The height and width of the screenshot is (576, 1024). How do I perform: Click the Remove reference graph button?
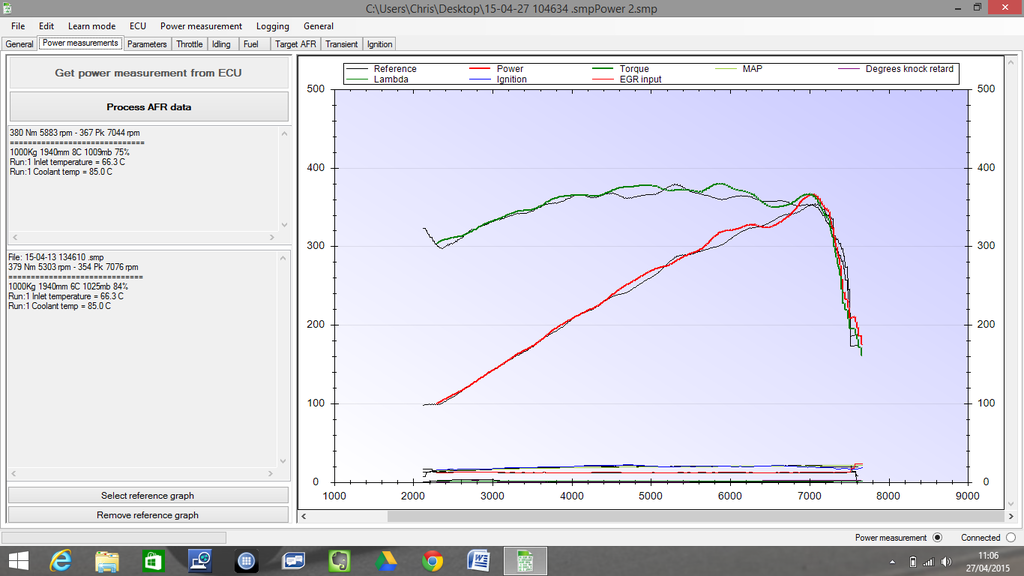[x=147, y=514]
